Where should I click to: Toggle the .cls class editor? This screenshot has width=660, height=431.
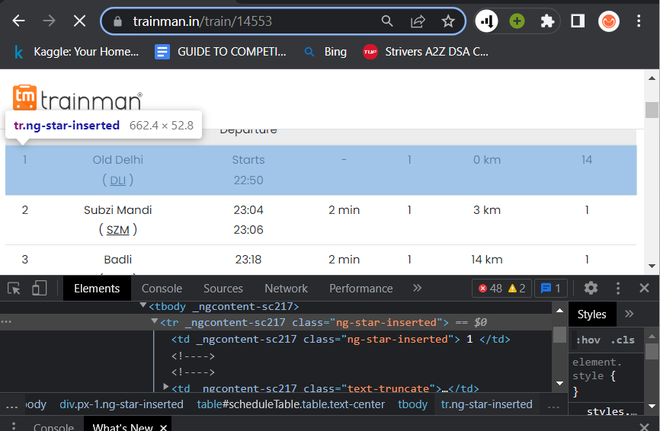623,340
